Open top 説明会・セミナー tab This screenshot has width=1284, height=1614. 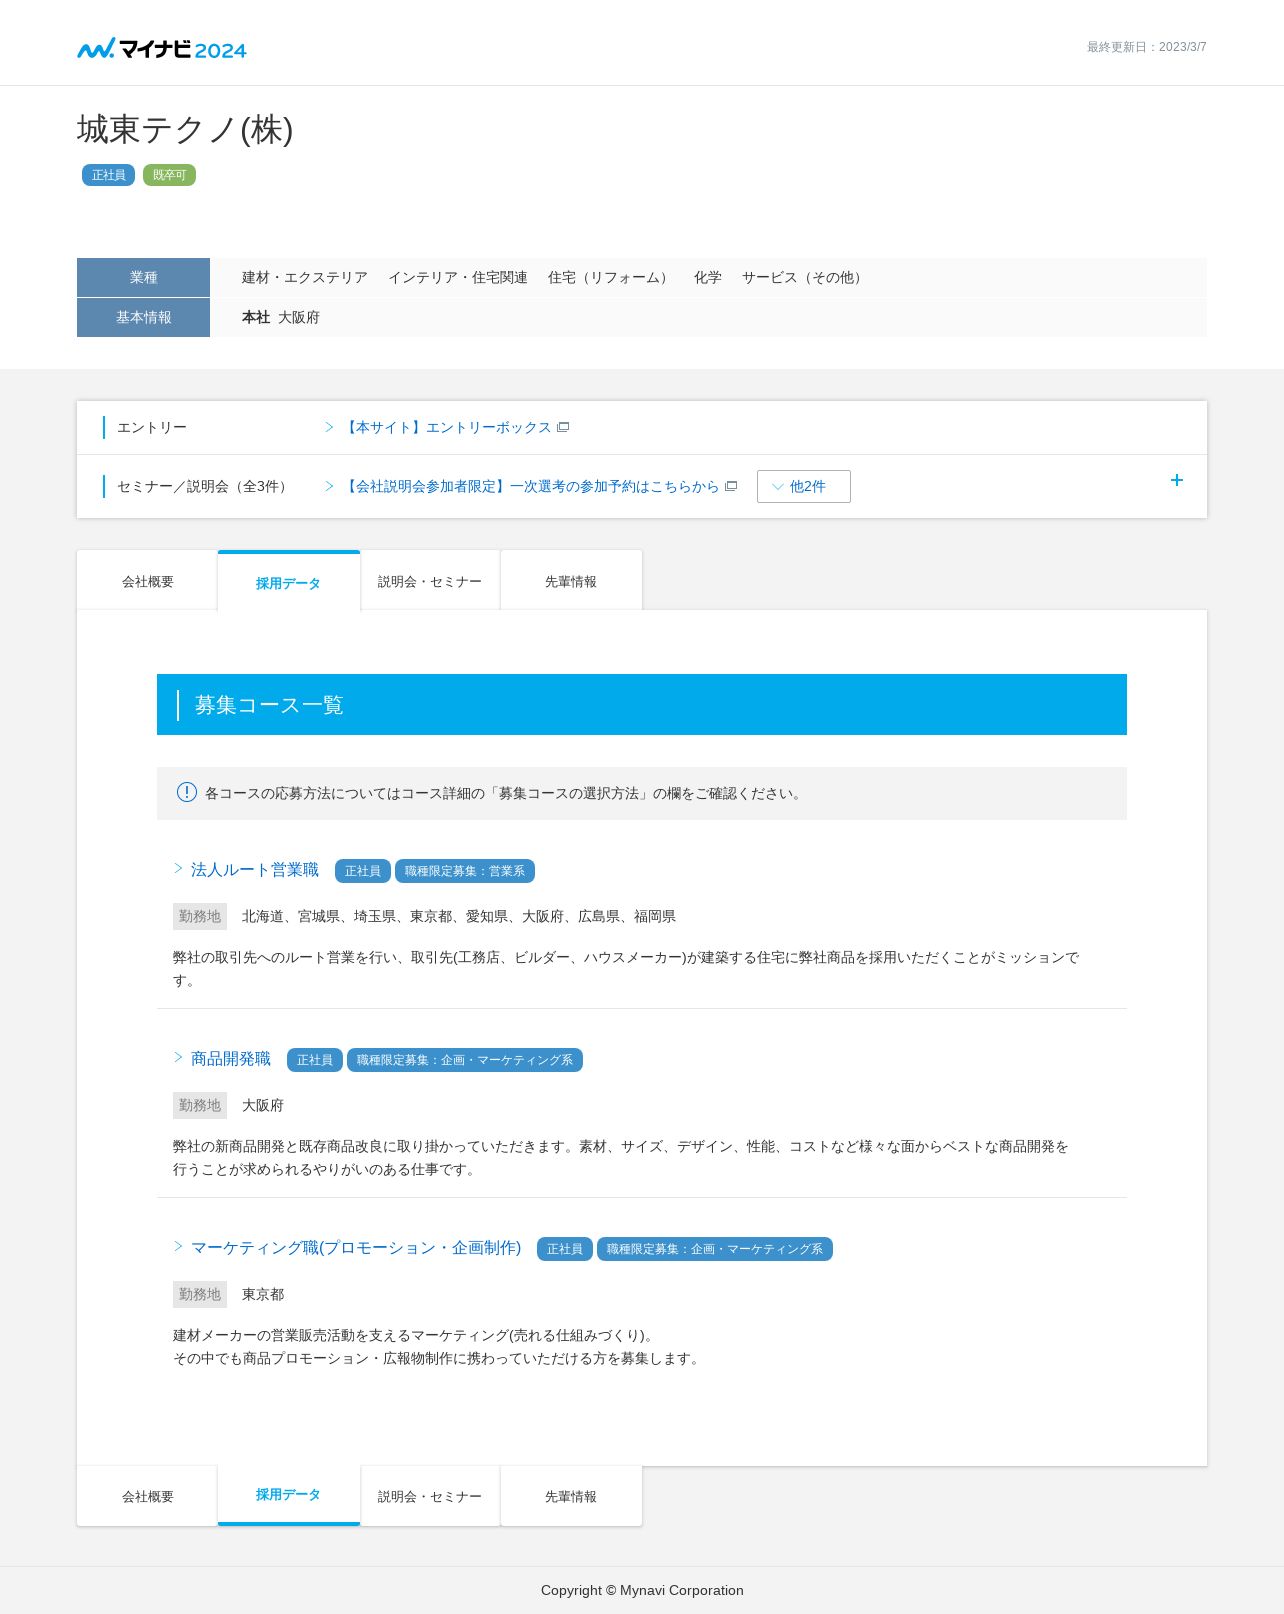[x=430, y=581]
